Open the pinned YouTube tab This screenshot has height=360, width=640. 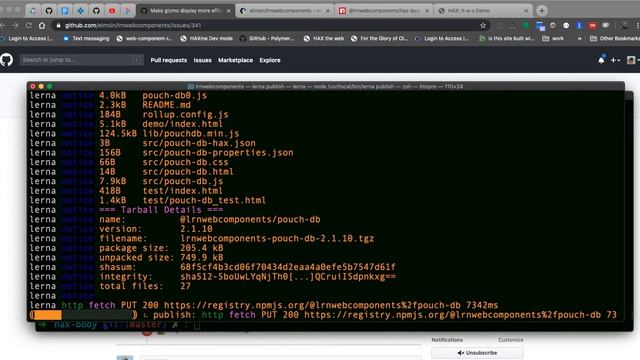(x=112, y=11)
